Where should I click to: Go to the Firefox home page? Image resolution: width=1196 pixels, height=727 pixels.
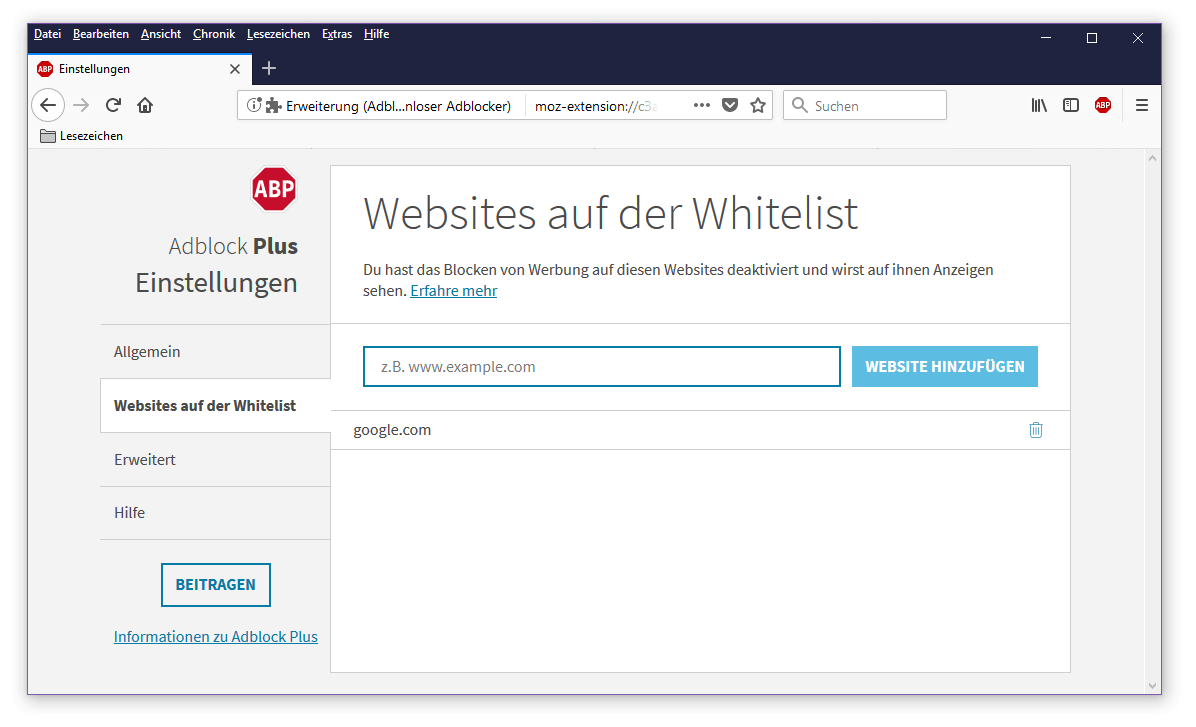point(145,105)
